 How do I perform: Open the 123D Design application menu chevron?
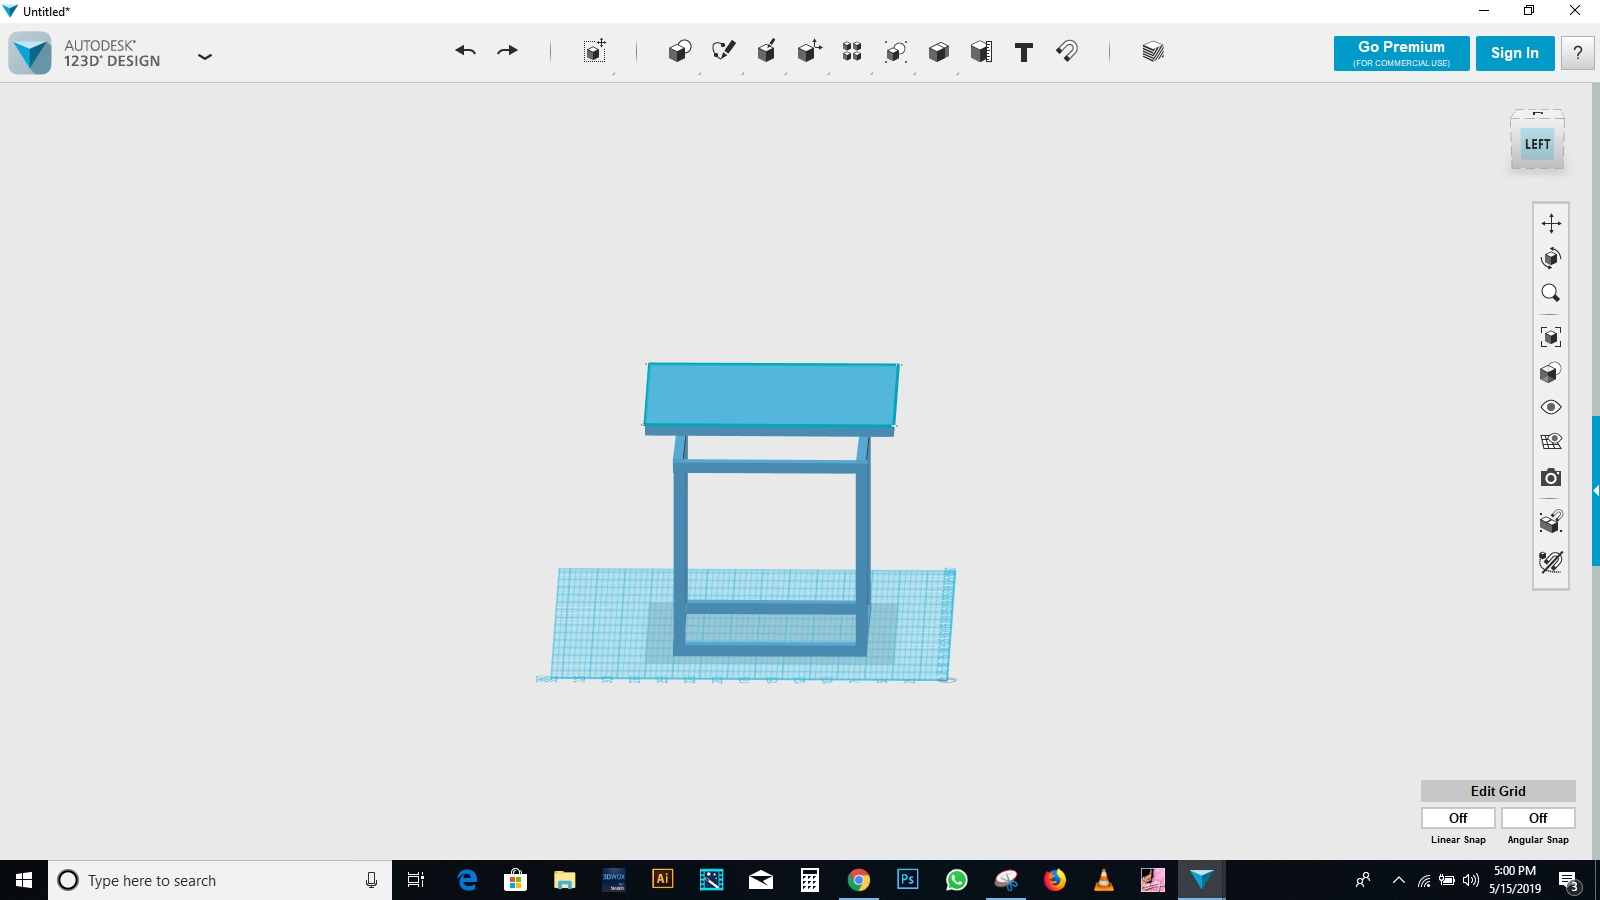pyautogui.click(x=205, y=57)
